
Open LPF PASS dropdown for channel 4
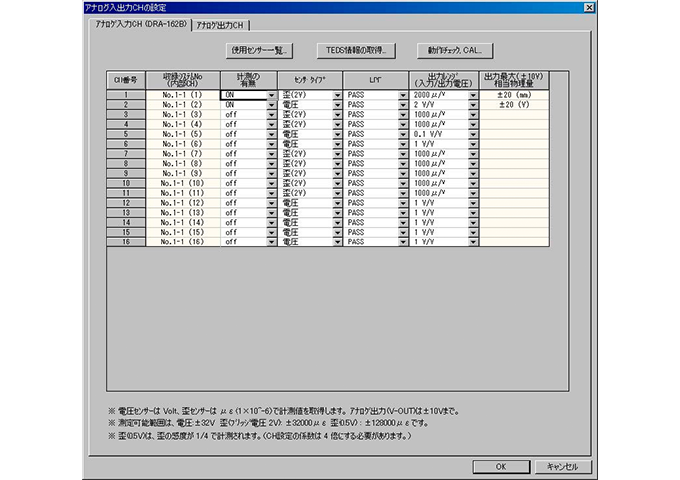click(403, 124)
